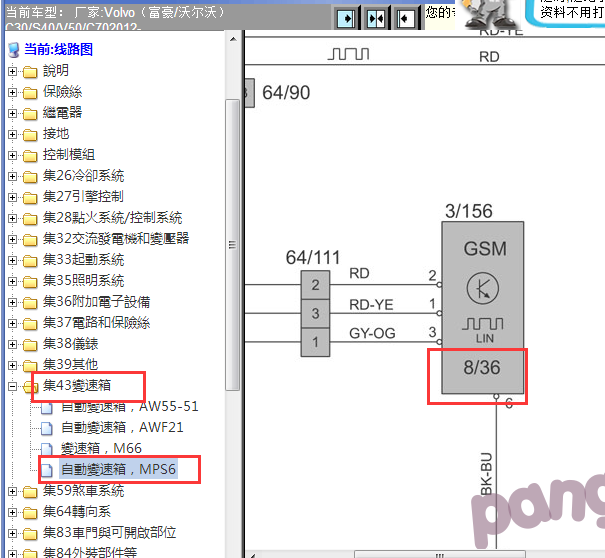Expand the 集27引擎控制 folder
Viewport: 605px width, 558px height.
pyautogui.click(x=12, y=198)
